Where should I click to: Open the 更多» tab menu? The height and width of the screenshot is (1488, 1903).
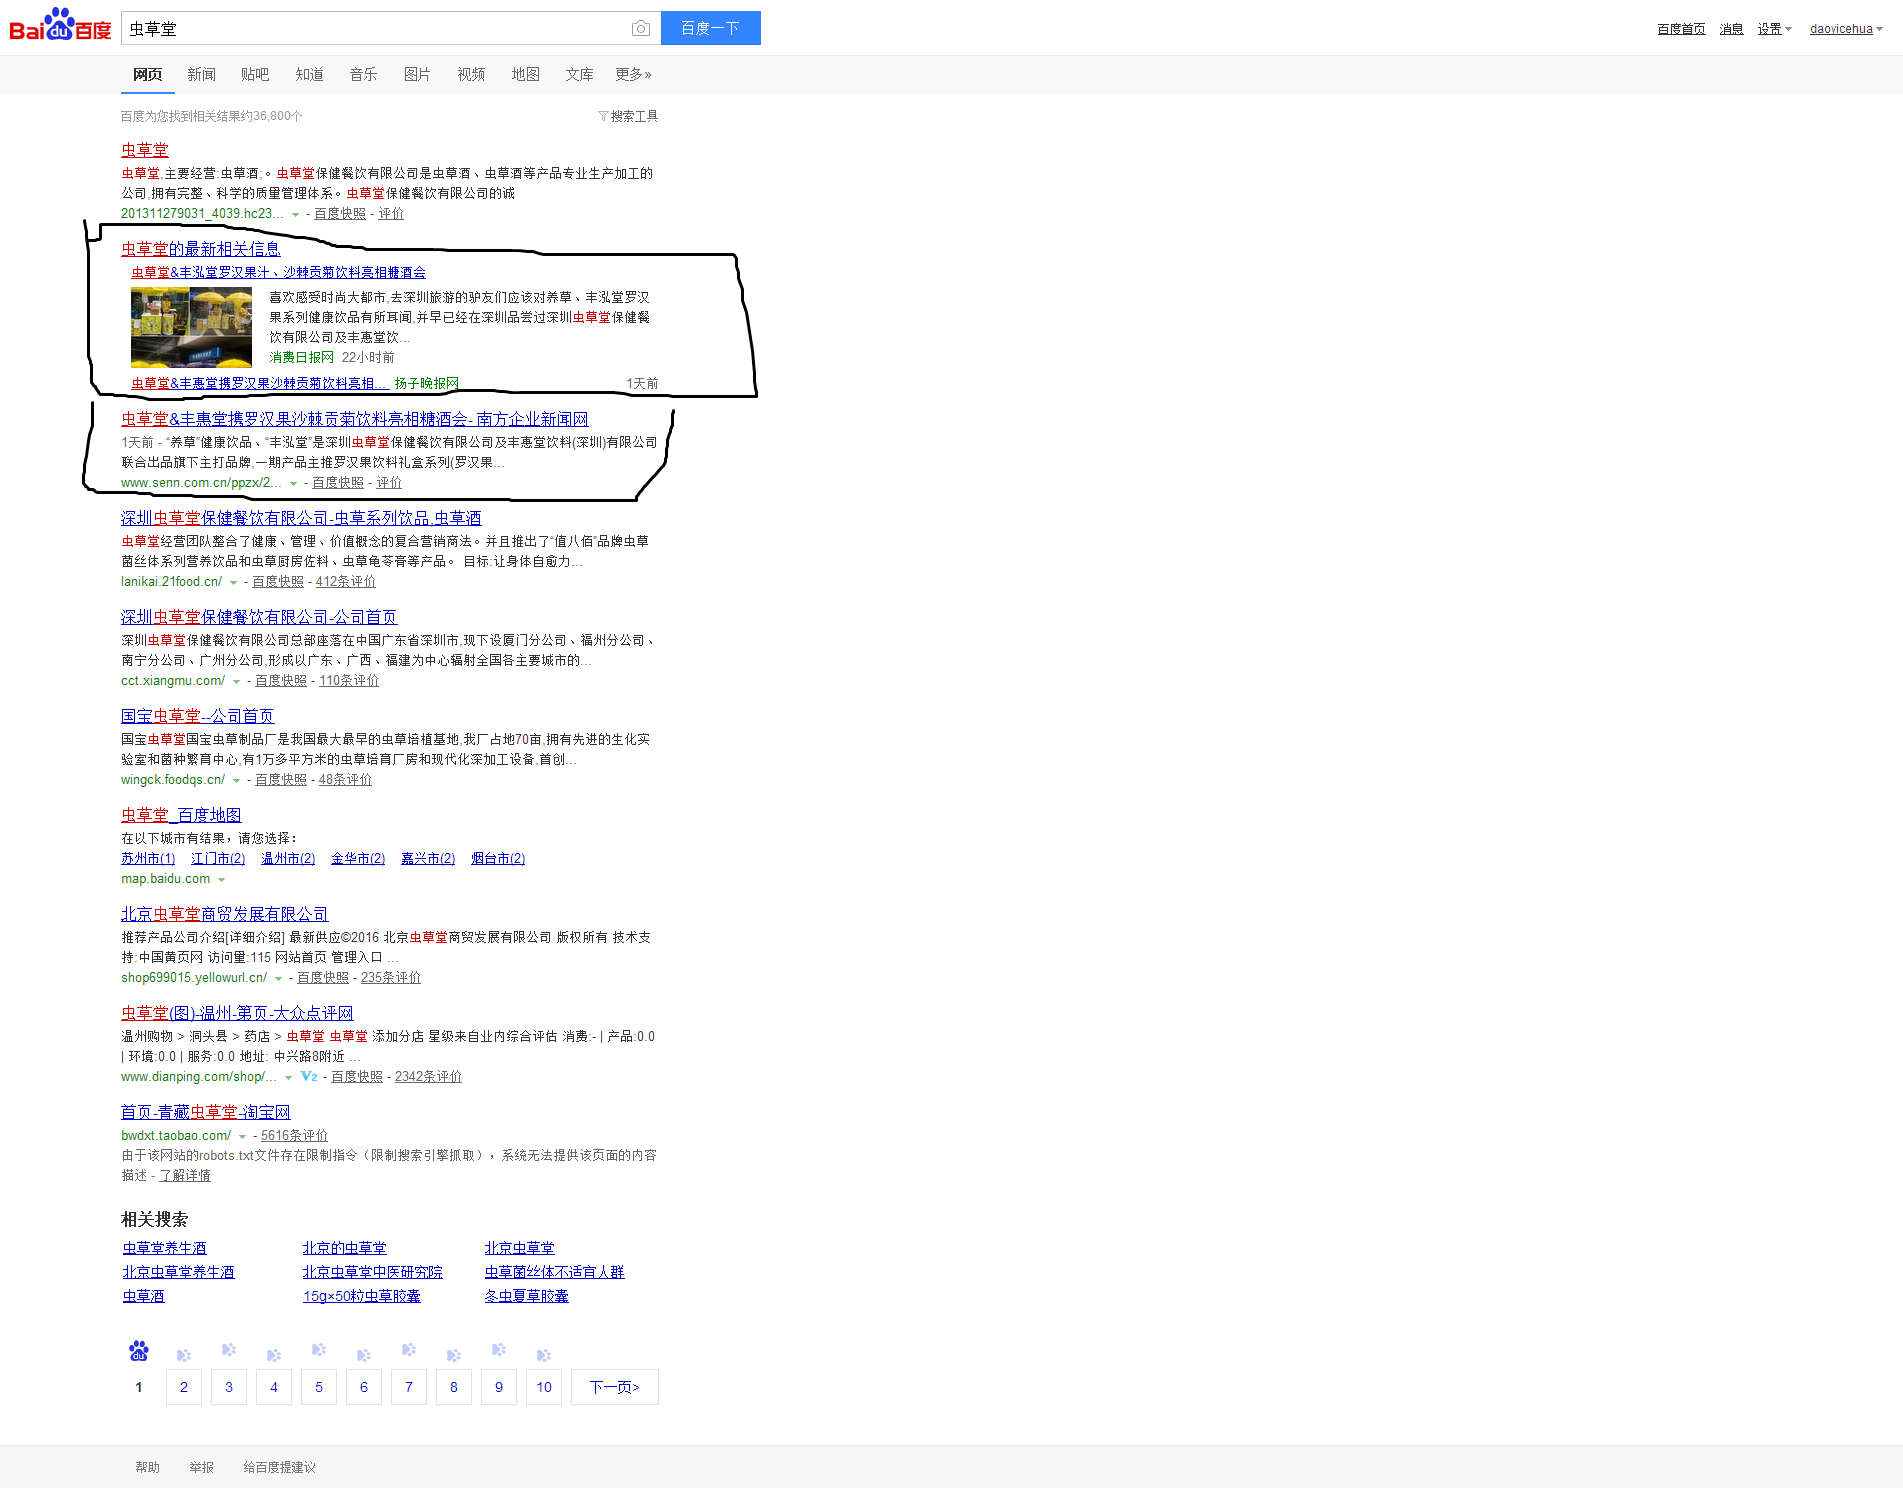tap(633, 74)
